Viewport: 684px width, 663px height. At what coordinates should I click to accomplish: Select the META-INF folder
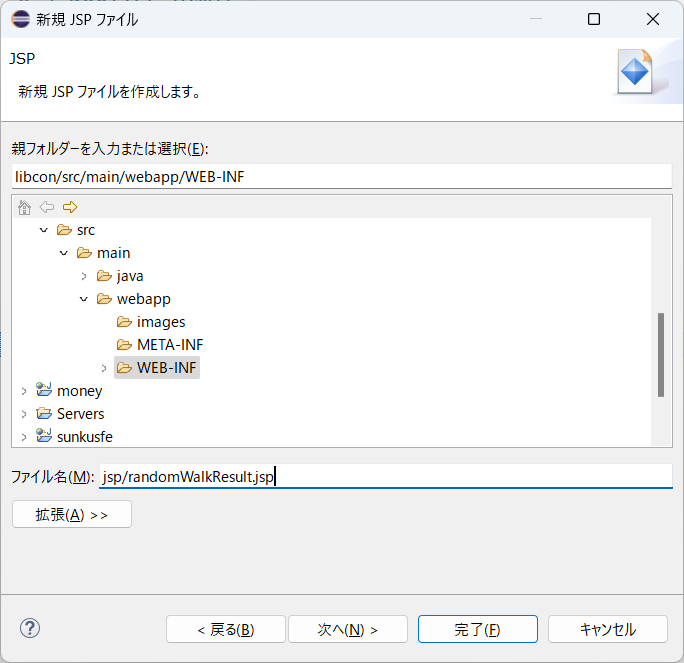click(x=170, y=345)
